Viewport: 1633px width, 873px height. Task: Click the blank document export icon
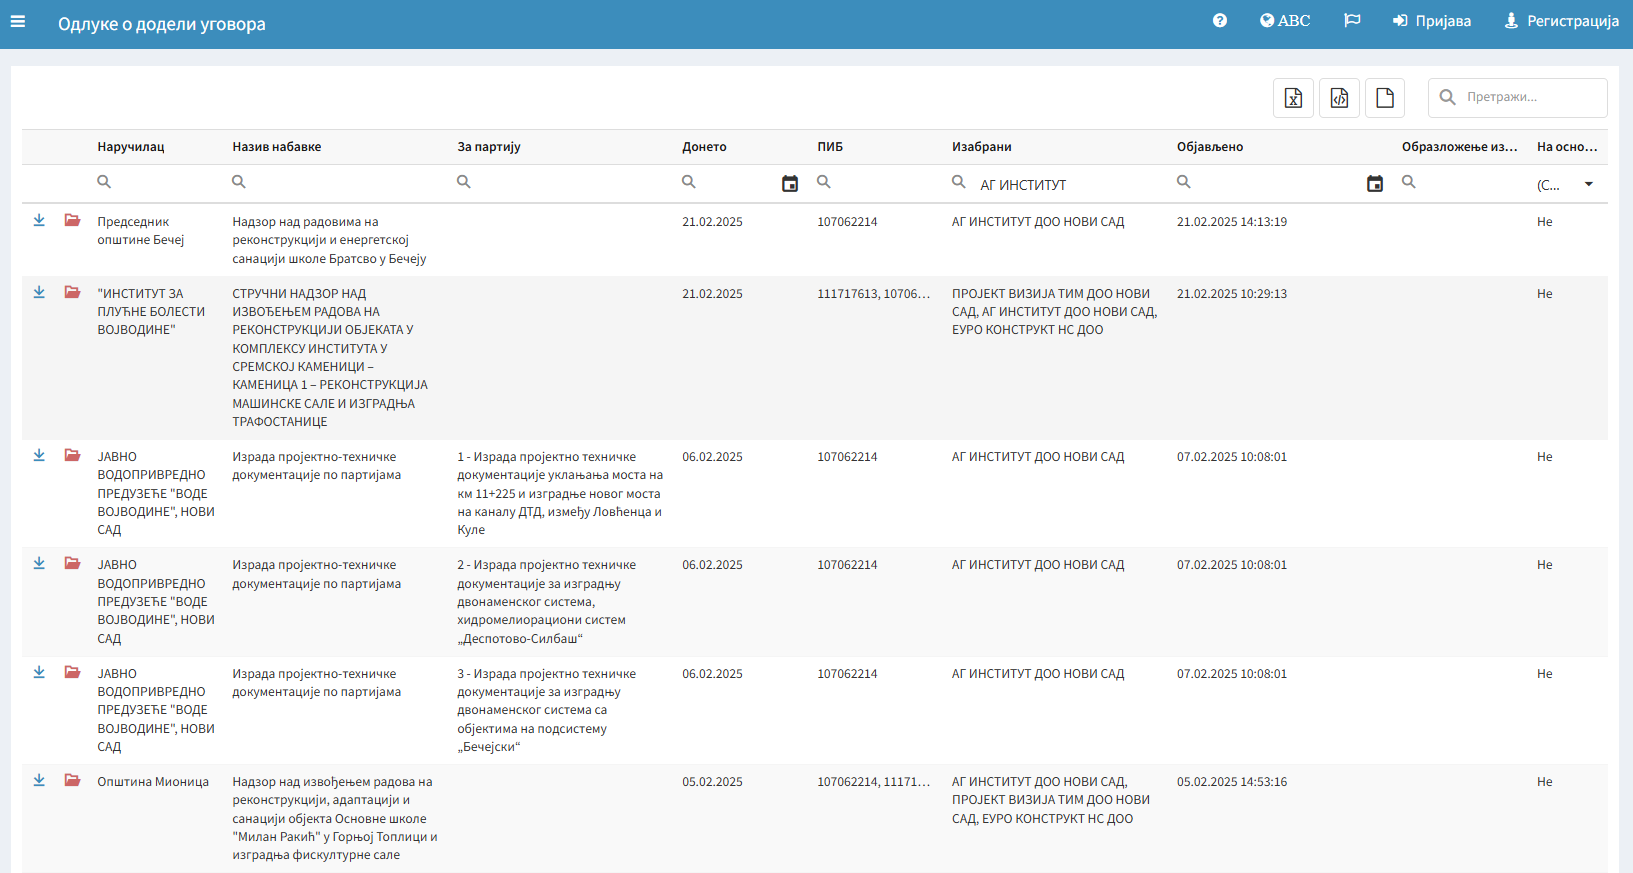(x=1385, y=98)
